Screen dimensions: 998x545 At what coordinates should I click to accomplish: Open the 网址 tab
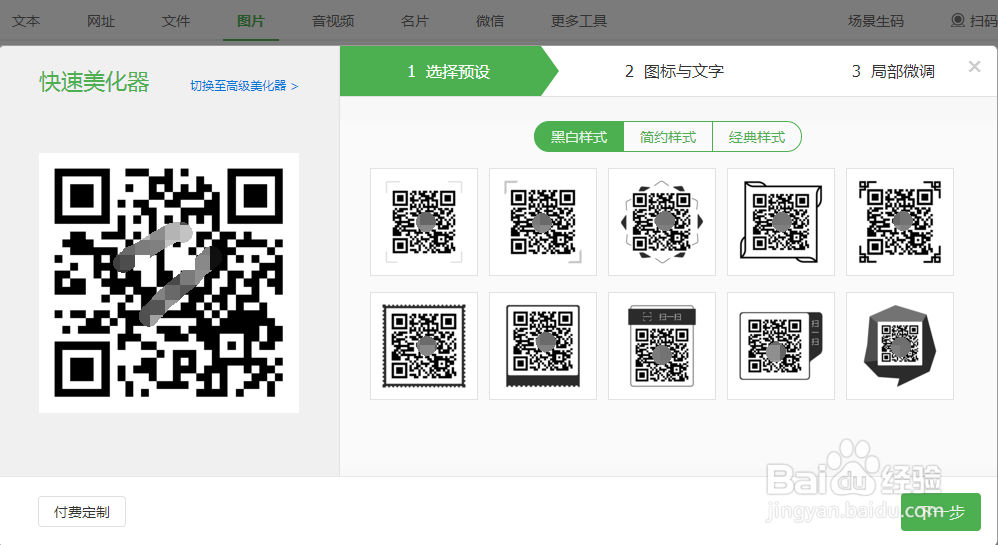(x=101, y=21)
